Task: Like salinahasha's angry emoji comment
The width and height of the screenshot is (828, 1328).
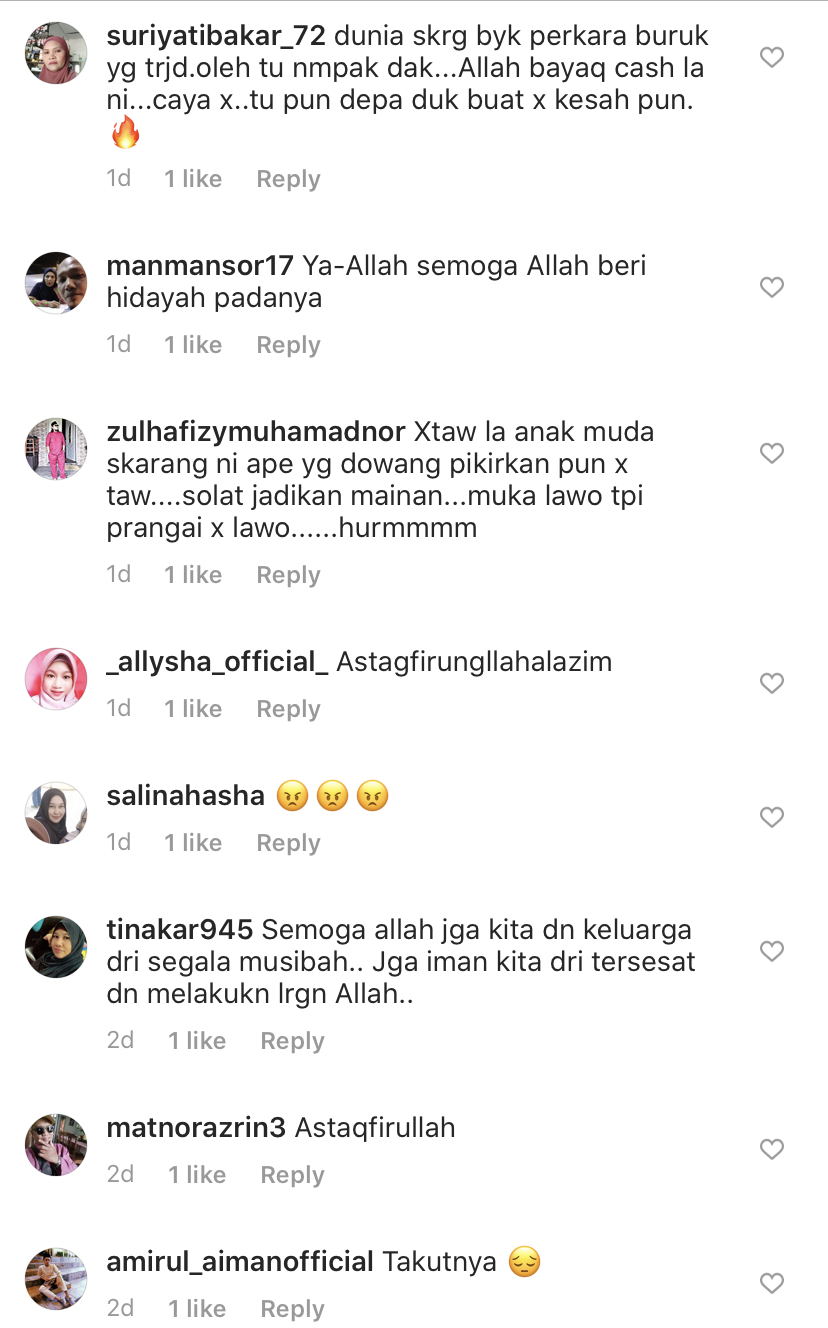Action: click(771, 818)
